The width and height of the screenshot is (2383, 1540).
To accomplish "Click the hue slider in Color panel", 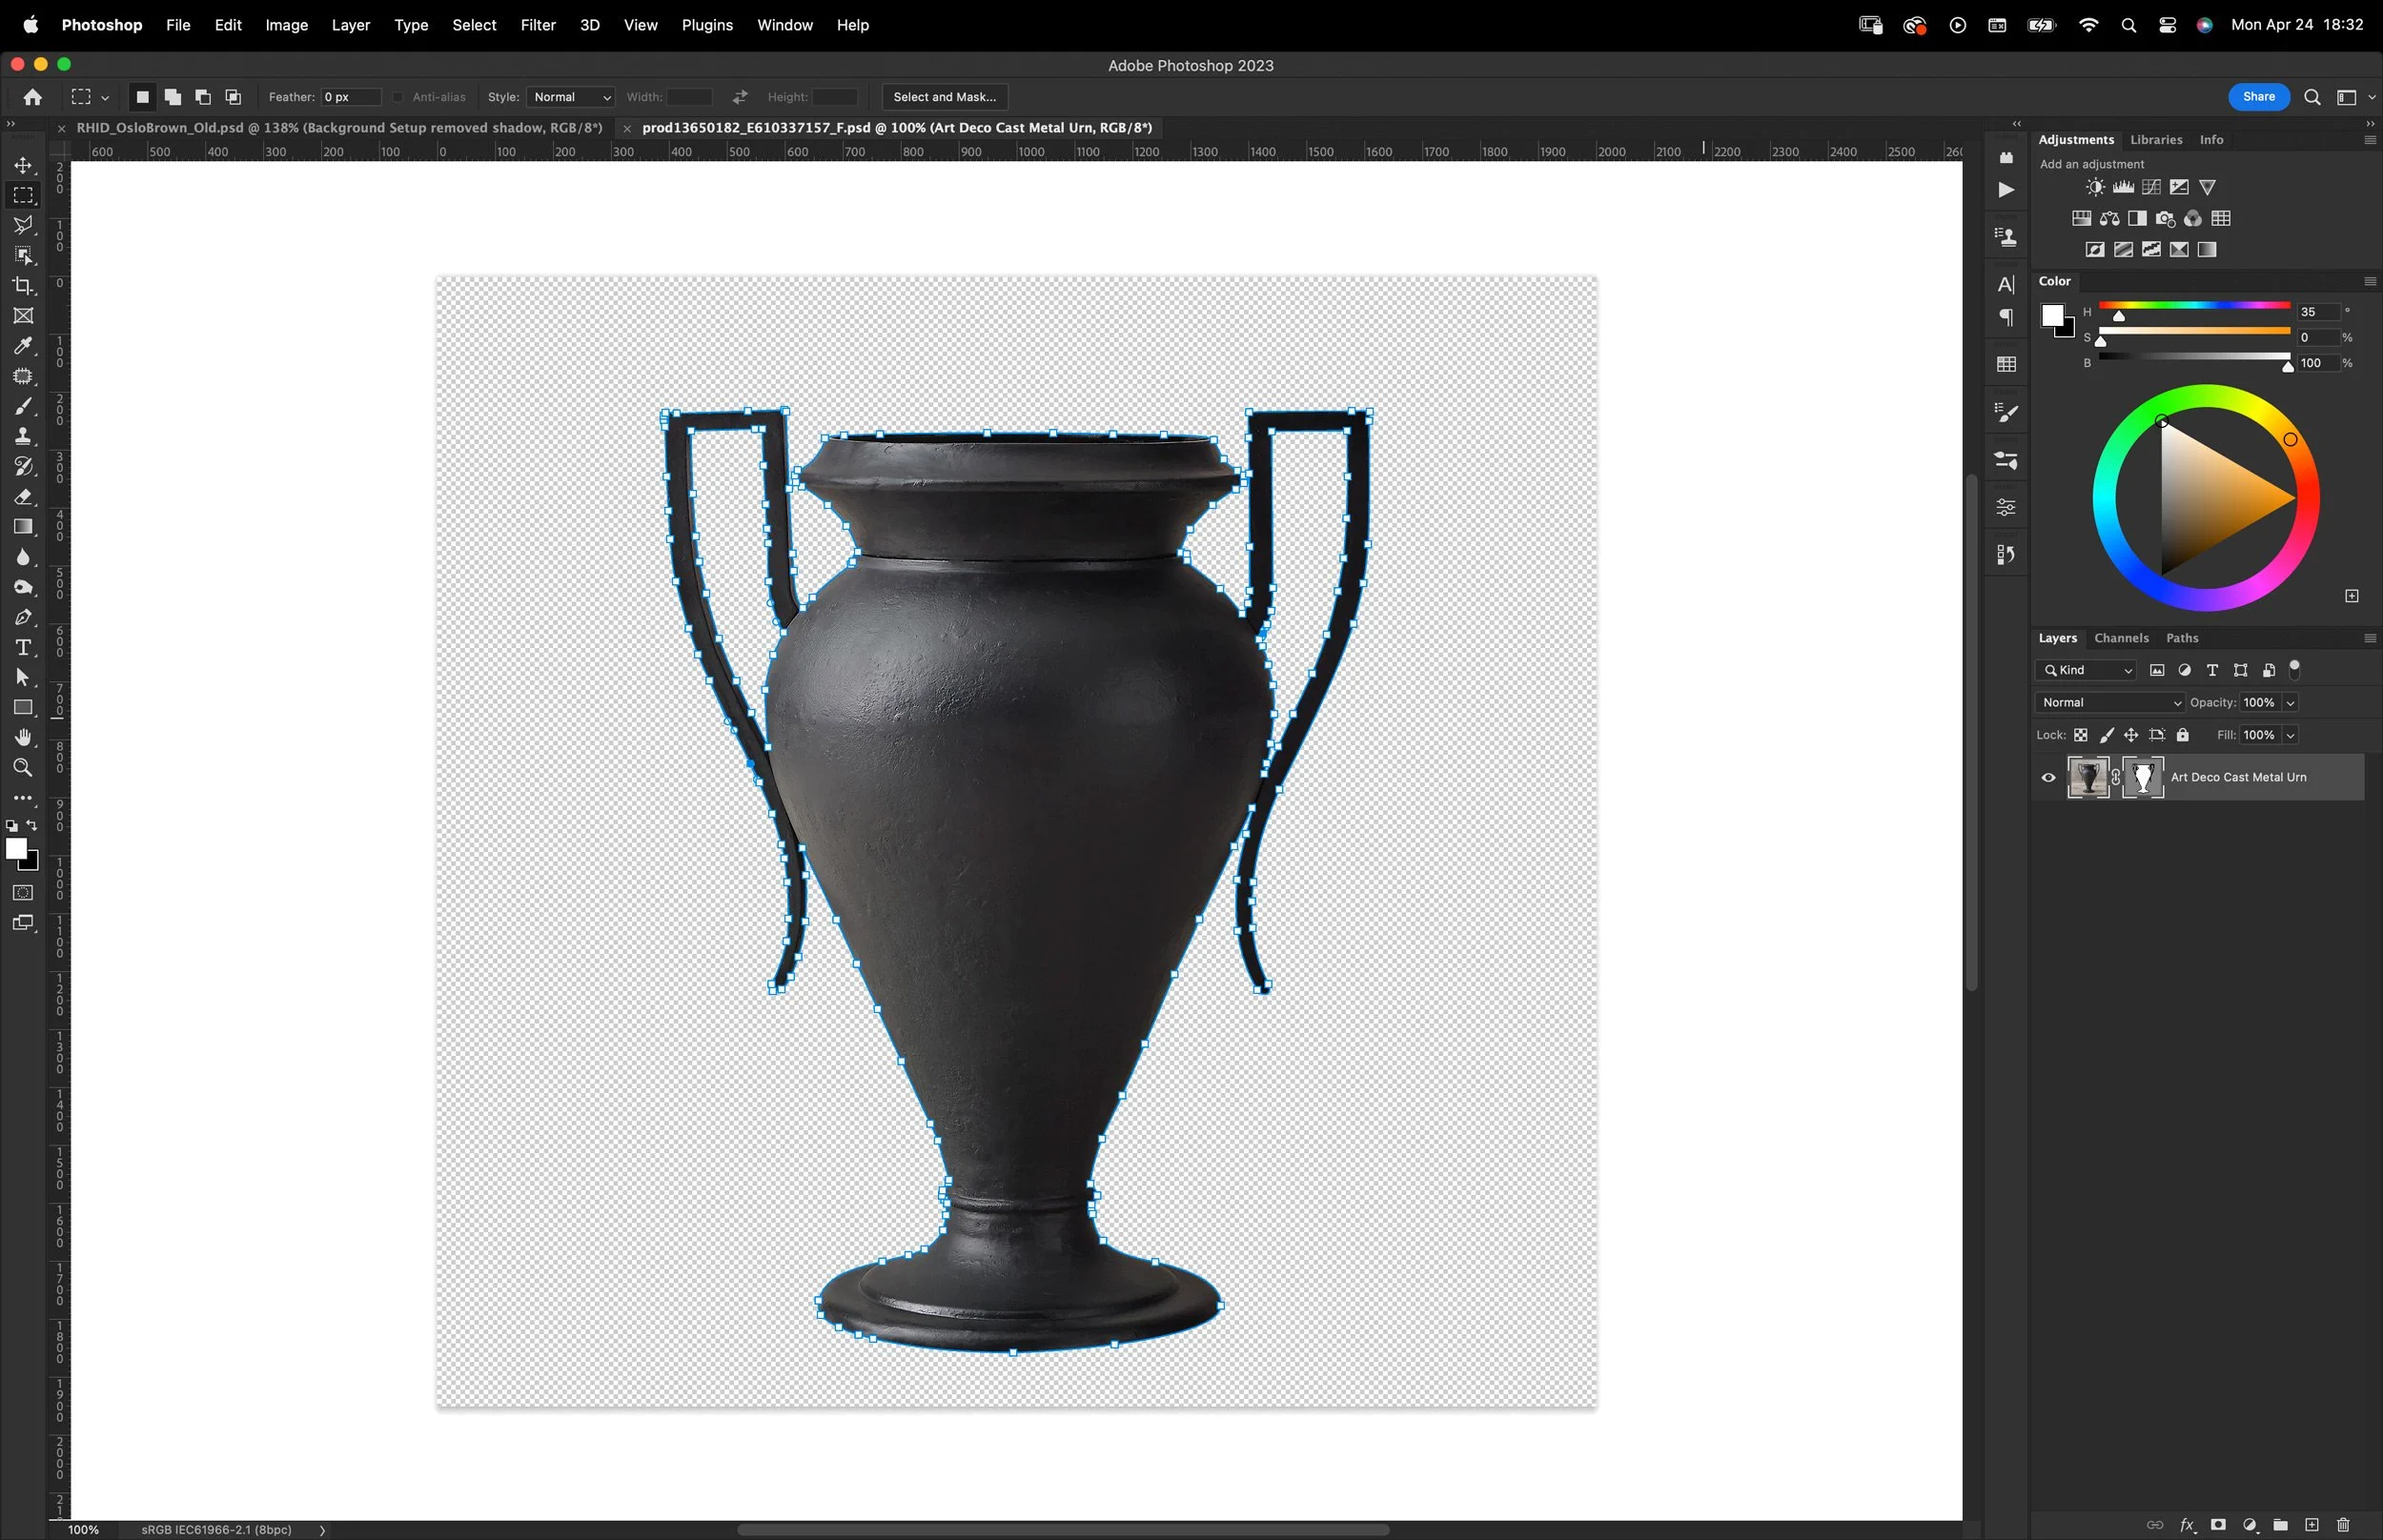I will point(2194,306).
